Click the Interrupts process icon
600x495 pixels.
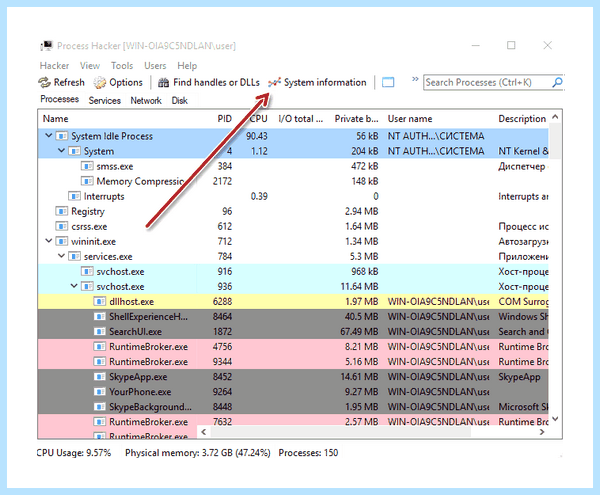74,196
